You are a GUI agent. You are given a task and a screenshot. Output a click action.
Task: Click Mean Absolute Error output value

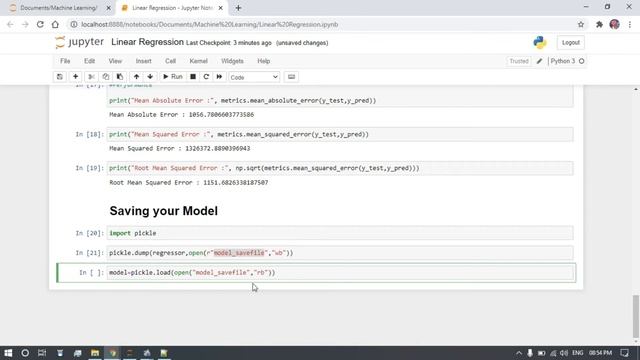[x=221, y=115]
